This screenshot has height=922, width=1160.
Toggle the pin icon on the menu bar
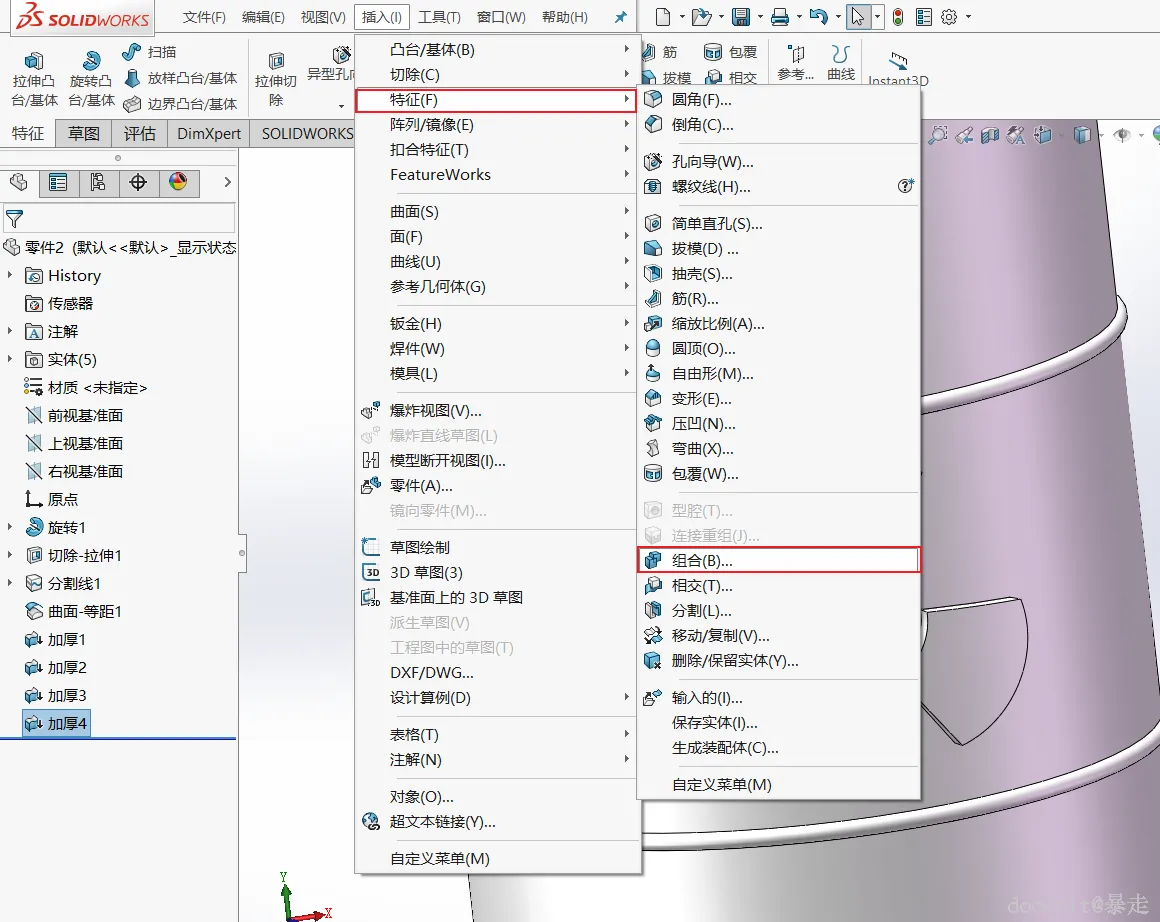pos(620,16)
